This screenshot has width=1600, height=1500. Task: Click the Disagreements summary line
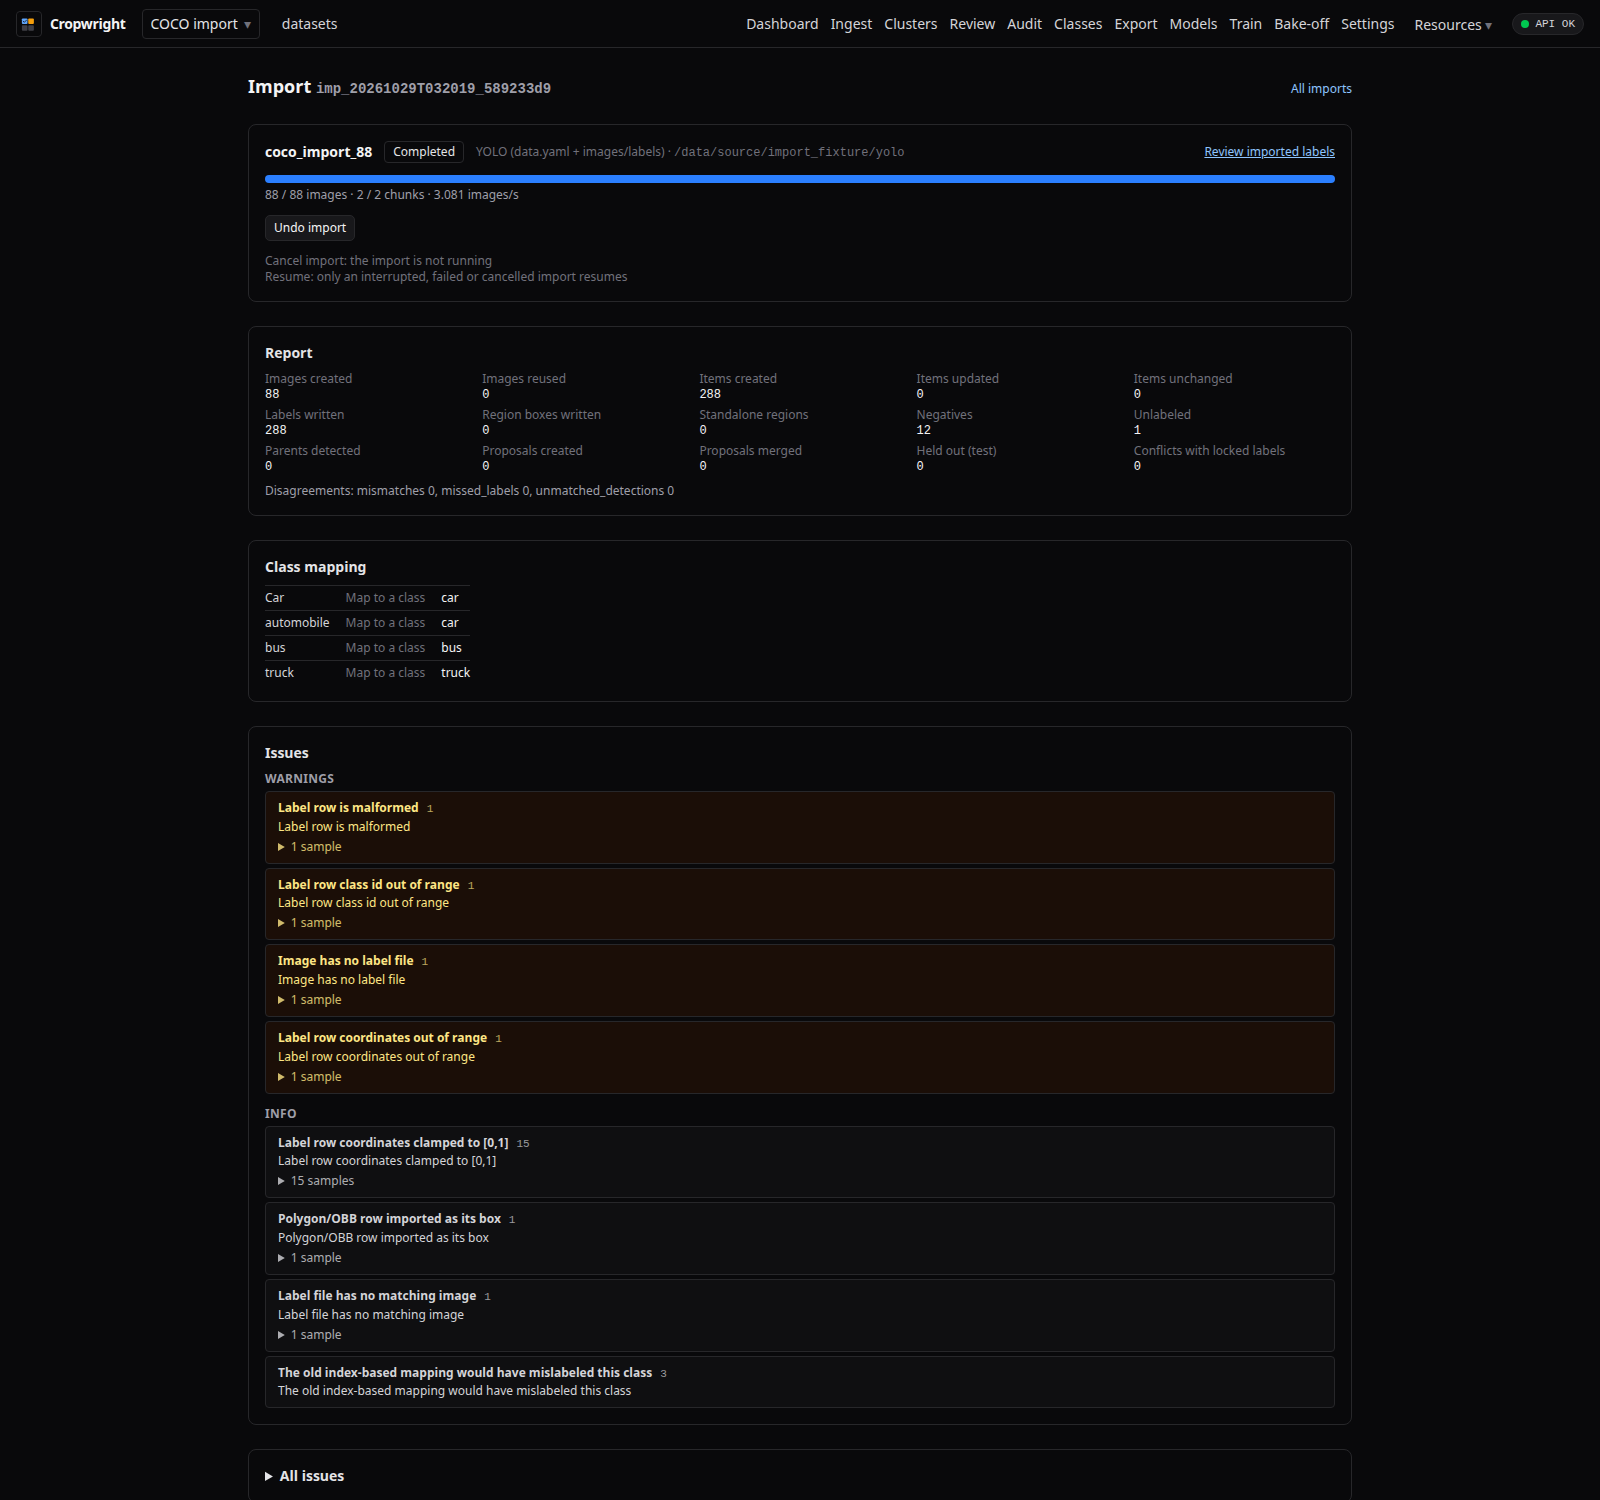[469, 491]
